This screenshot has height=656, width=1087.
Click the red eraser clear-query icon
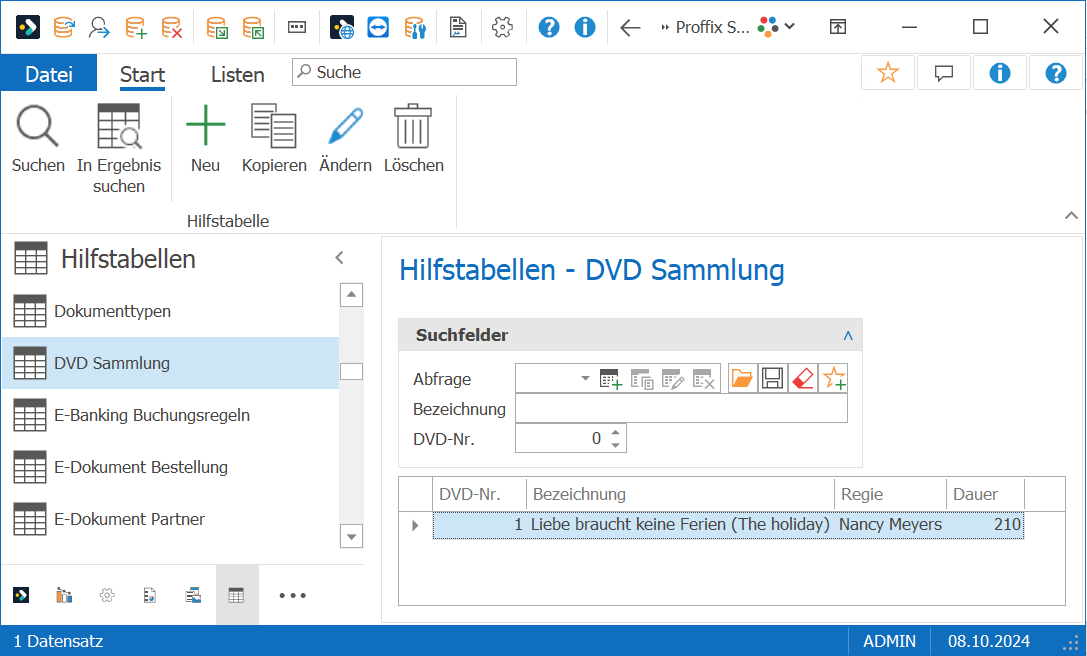coord(803,379)
